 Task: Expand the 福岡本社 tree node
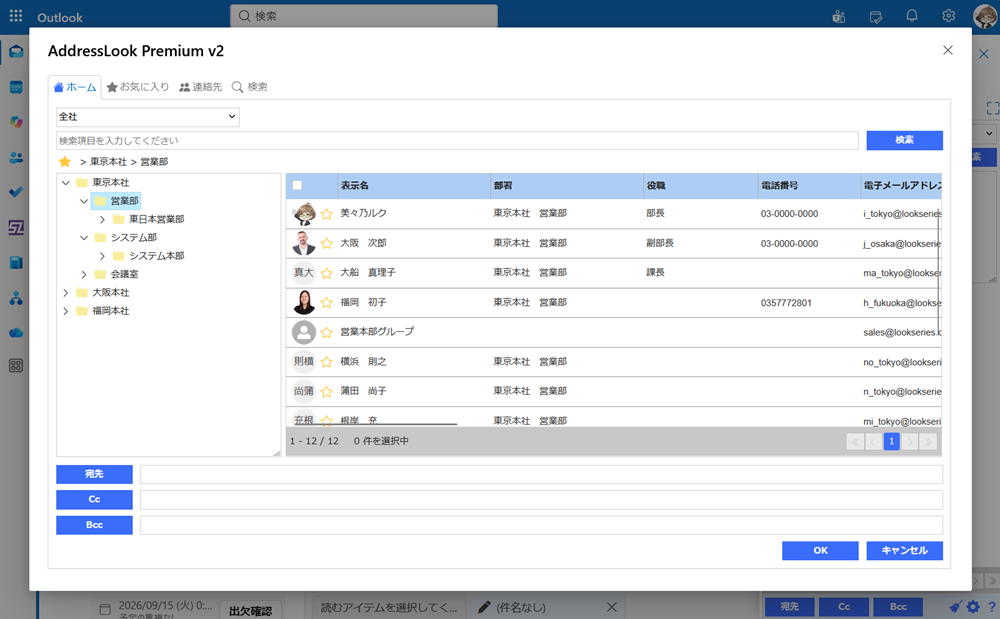[x=66, y=311]
